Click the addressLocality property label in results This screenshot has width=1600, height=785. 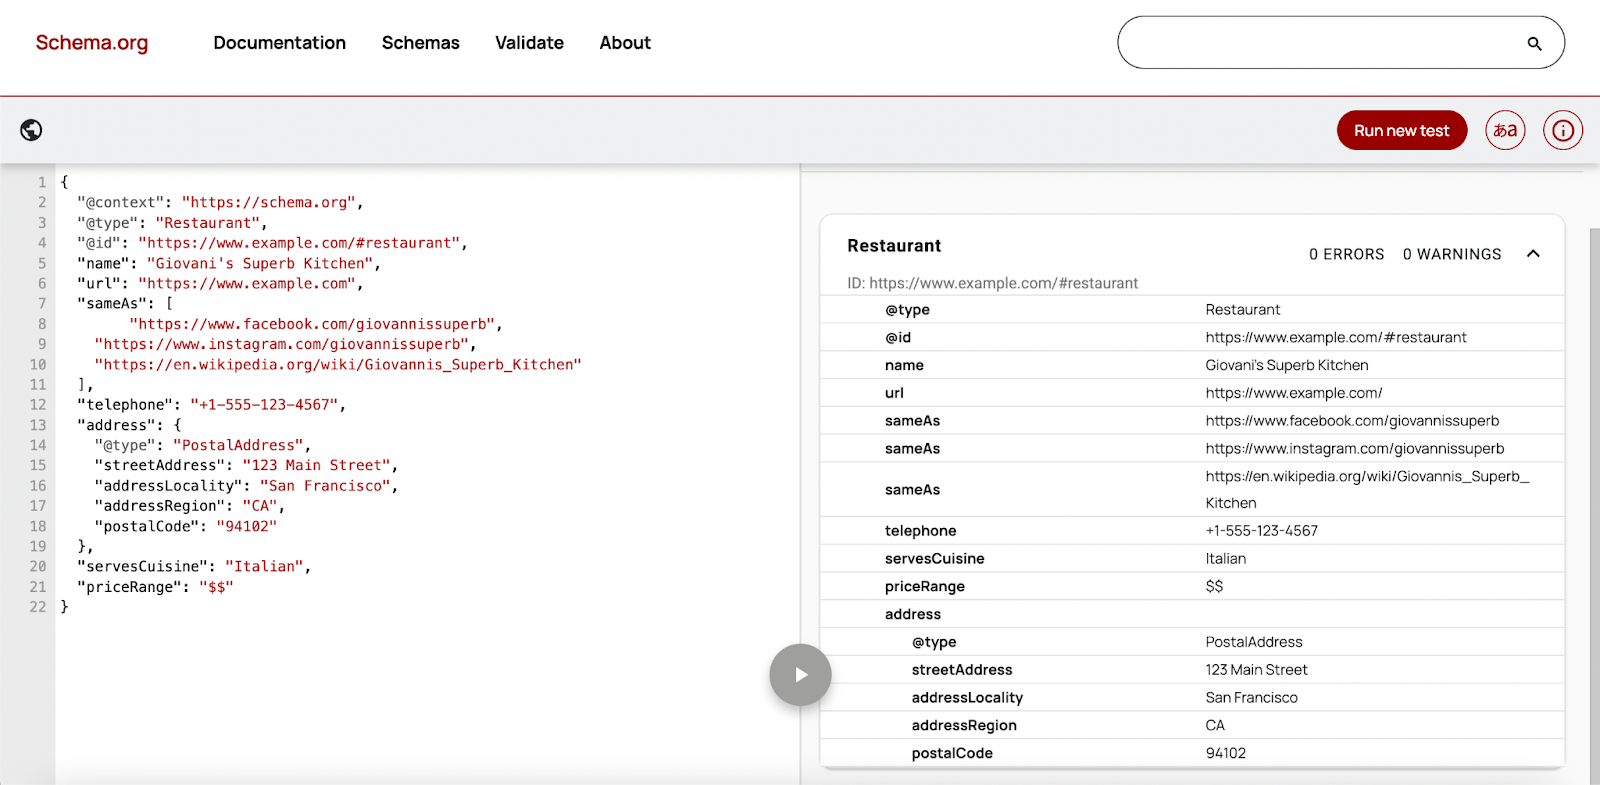coord(967,698)
